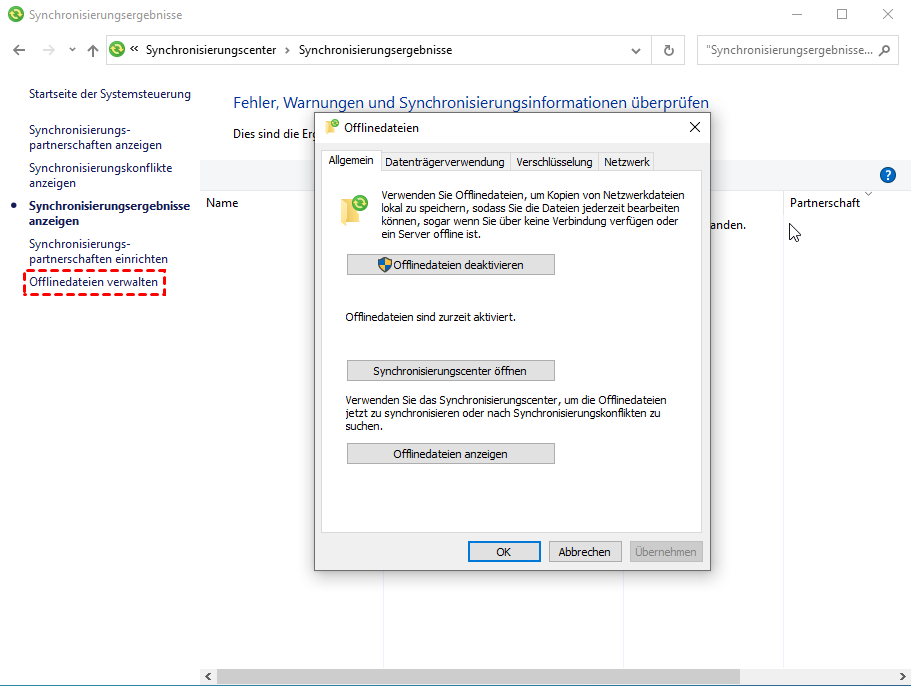Screen dimensions: 911x686
Task: Go back with the back arrow
Action: point(19,51)
